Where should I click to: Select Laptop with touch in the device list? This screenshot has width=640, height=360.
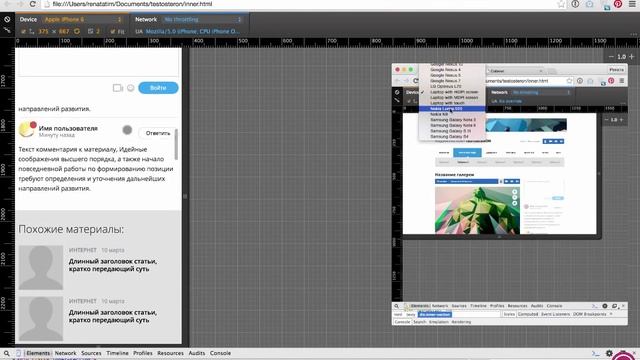point(452,103)
